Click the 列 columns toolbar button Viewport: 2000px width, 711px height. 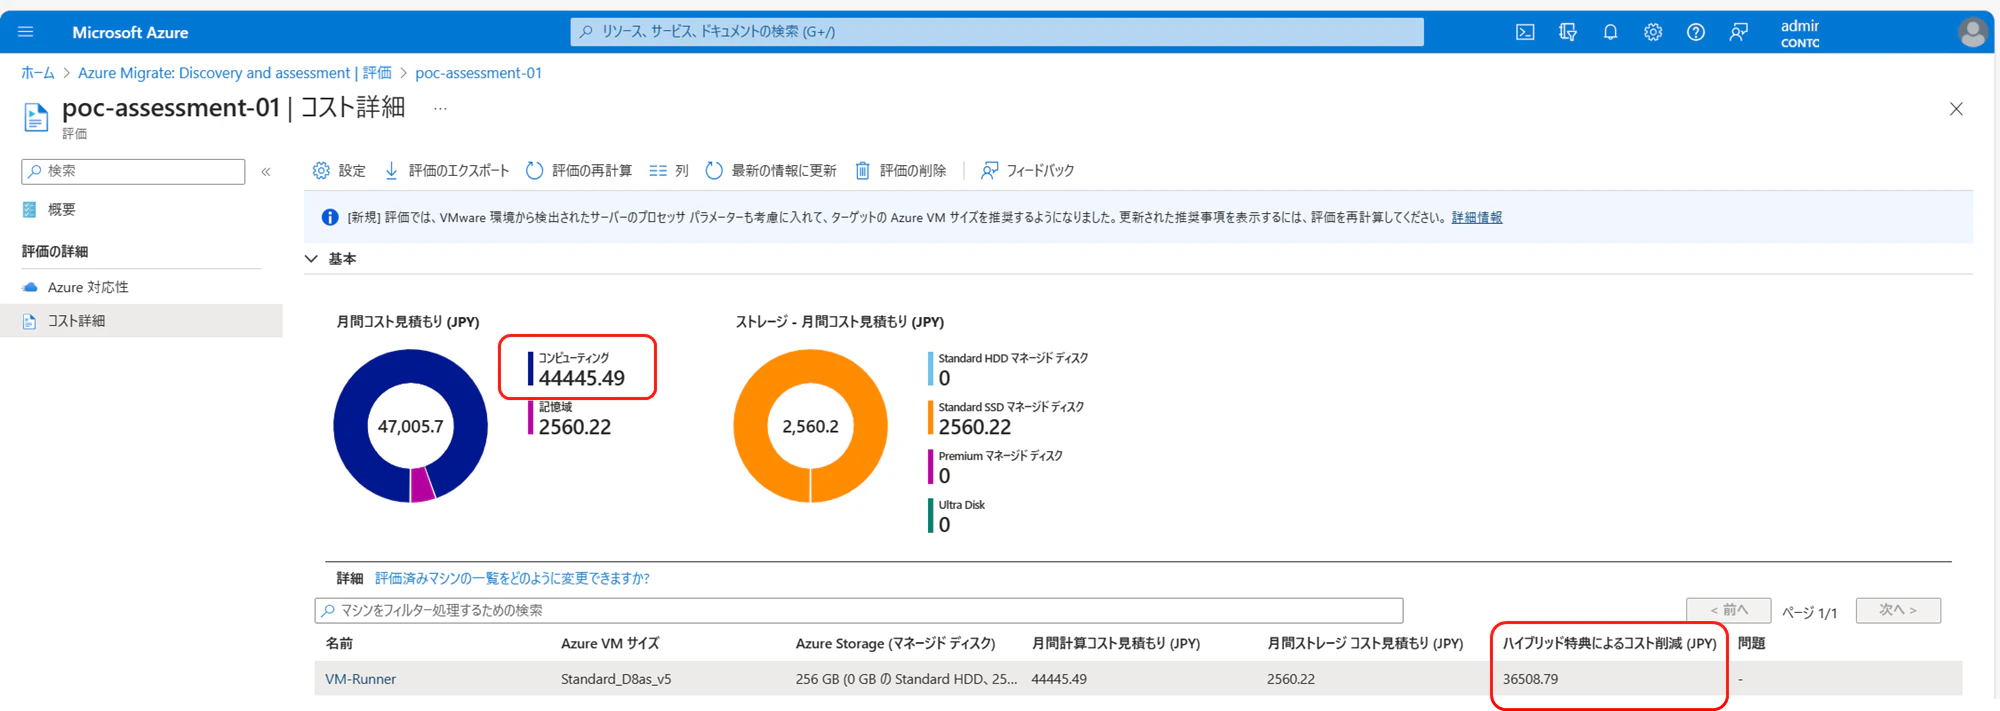coord(669,171)
